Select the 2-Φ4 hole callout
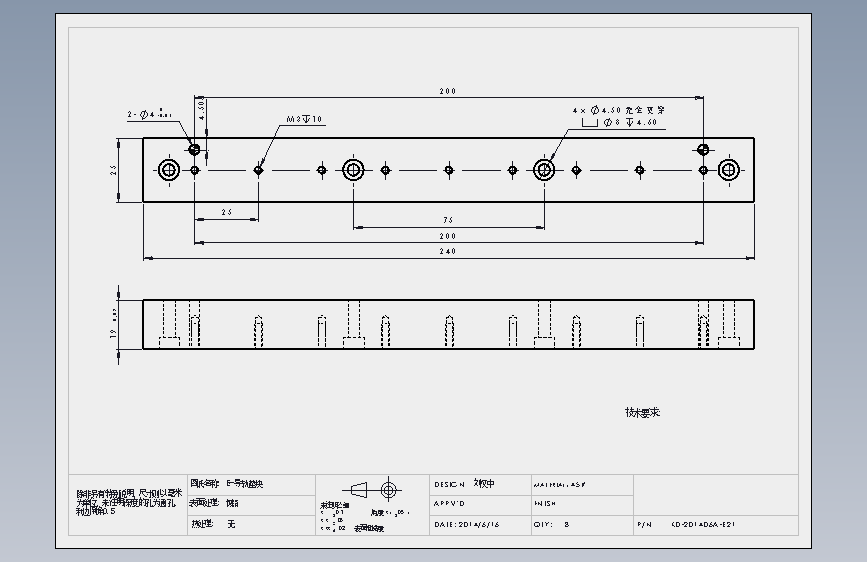867x562 pixels. pyautogui.click(x=150, y=115)
